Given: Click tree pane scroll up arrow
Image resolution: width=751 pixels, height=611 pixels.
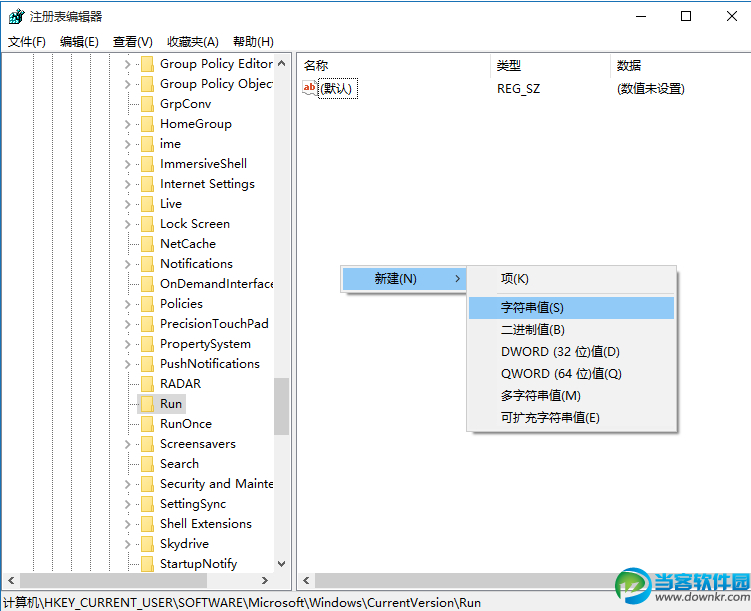Looking at the screenshot, I should 282,63.
